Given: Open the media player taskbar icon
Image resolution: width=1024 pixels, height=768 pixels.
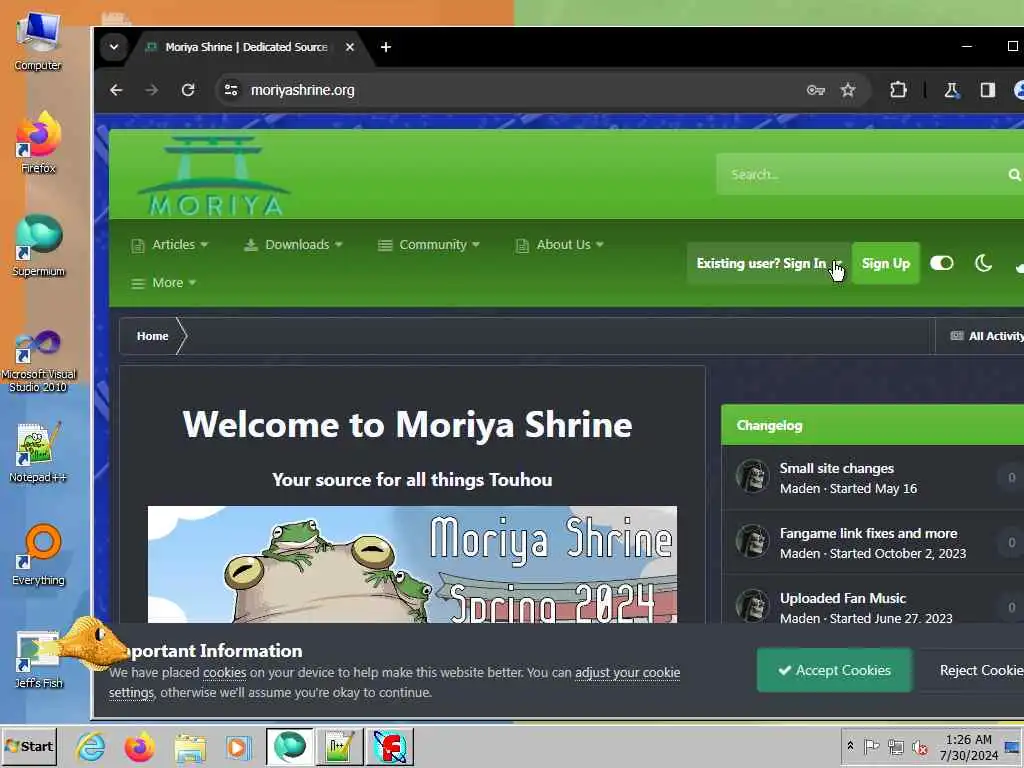Looking at the screenshot, I should [238, 746].
